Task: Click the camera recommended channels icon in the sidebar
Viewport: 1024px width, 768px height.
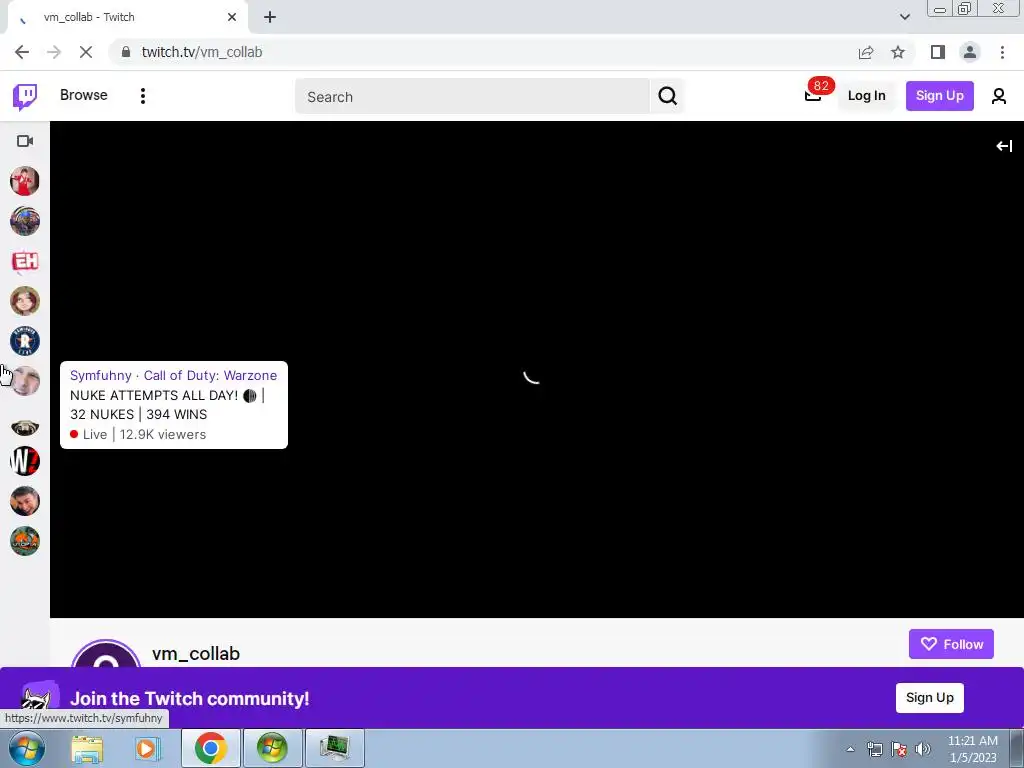Action: (25, 141)
